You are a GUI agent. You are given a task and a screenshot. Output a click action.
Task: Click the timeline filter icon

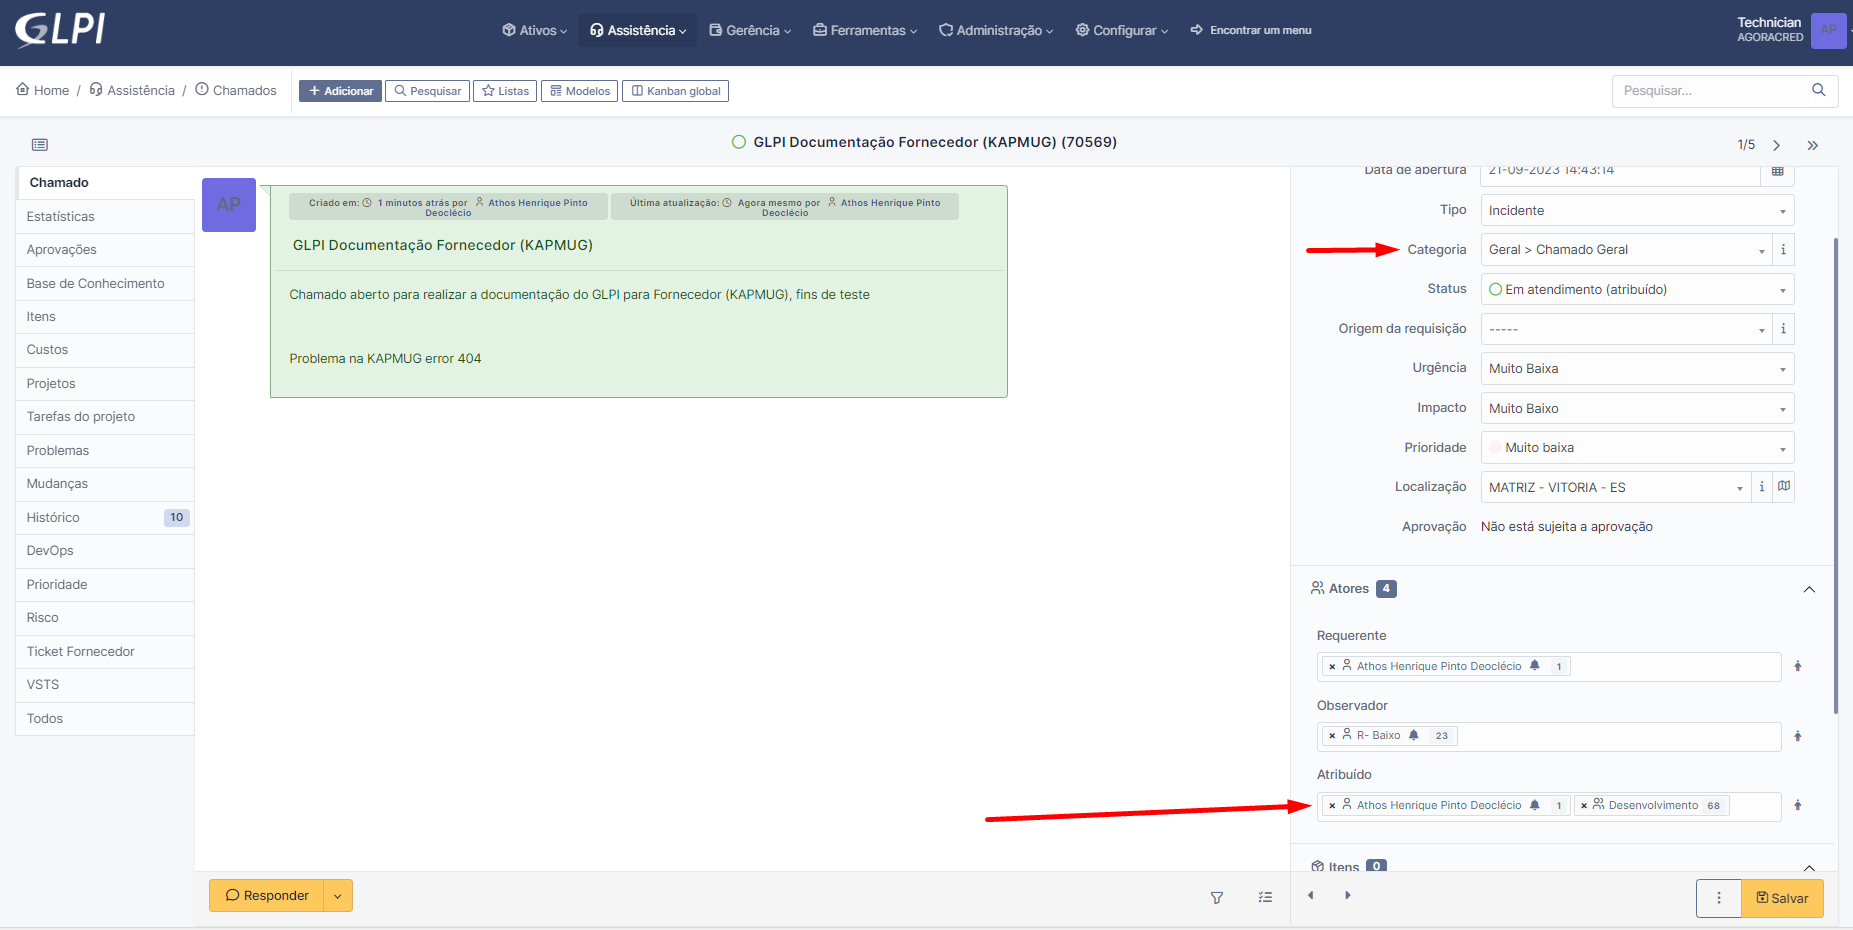click(1217, 898)
